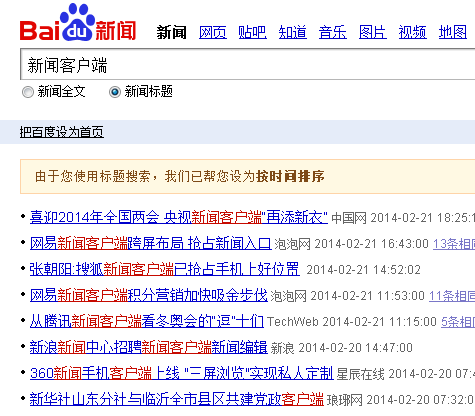
Task: Click the 按时间排序 notice text
Action: 290,176
